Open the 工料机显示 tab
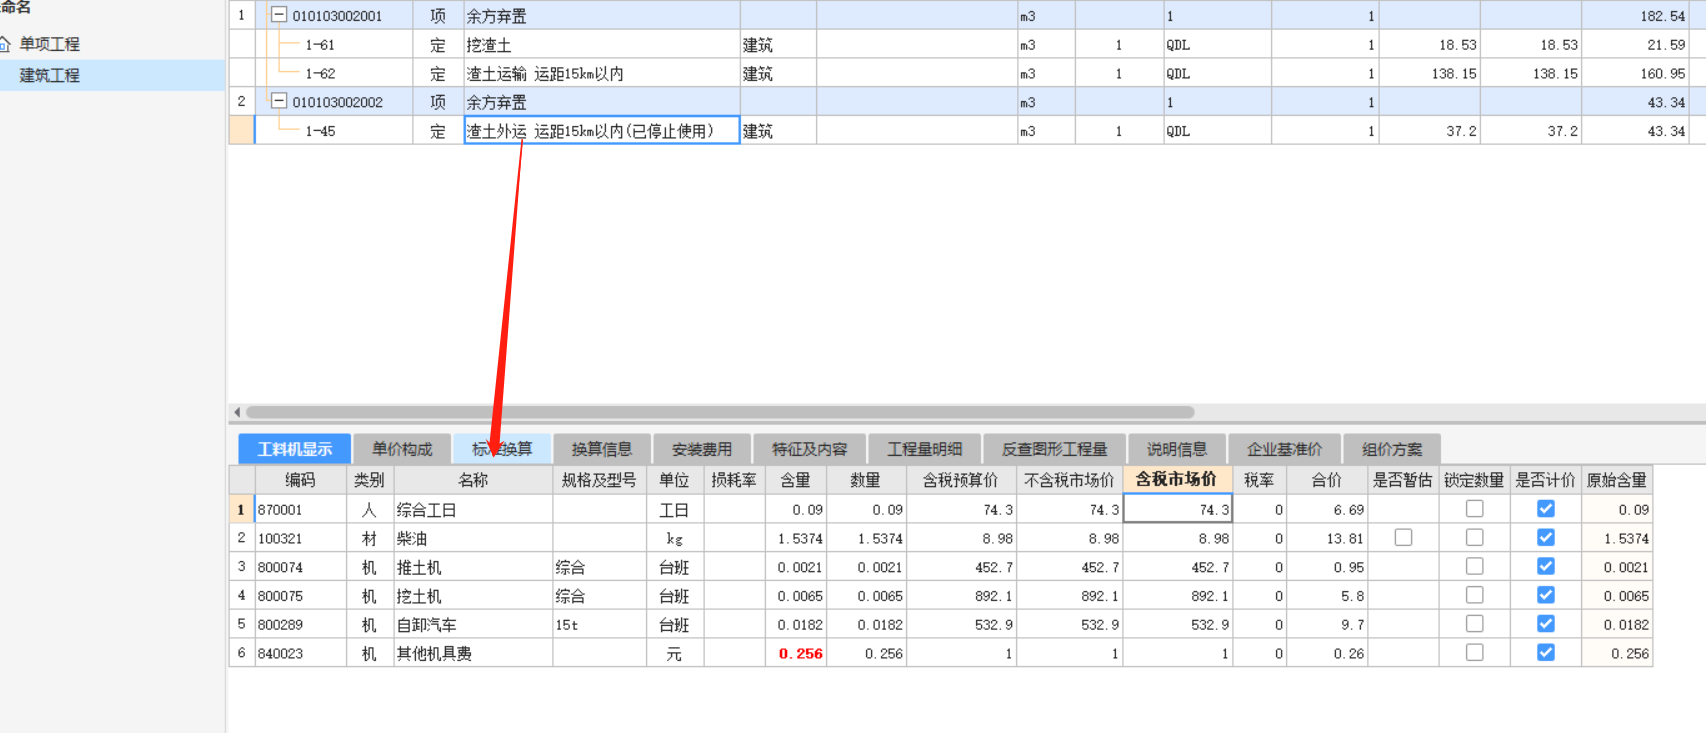The image size is (1706, 733). (295, 449)
